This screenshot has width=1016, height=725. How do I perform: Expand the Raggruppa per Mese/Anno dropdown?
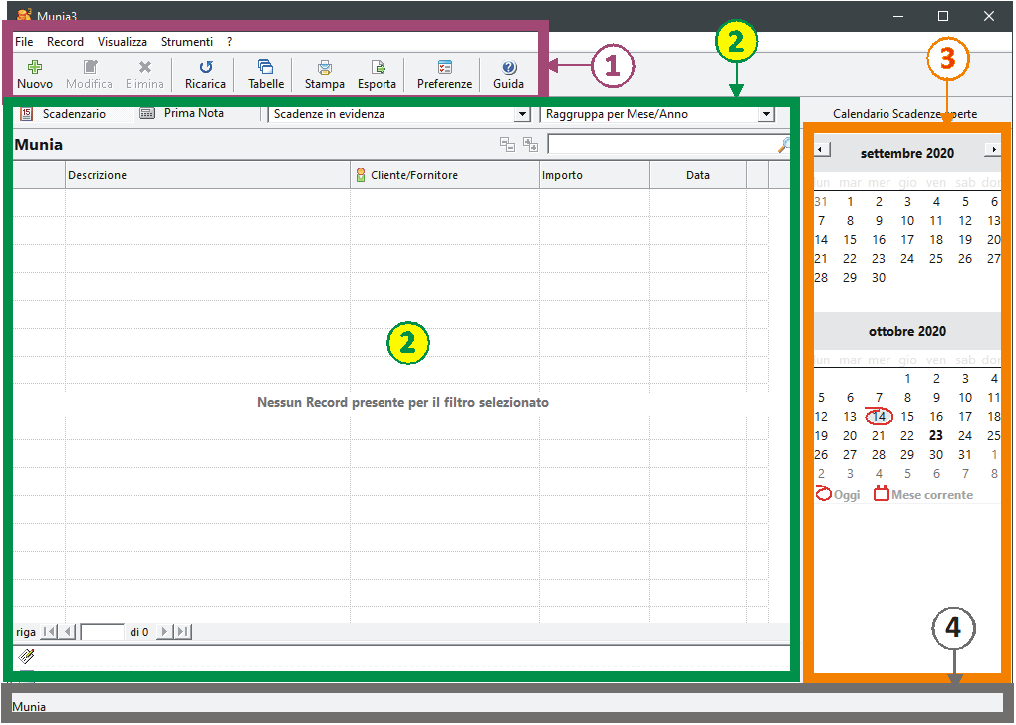click(x=766, y=115)
